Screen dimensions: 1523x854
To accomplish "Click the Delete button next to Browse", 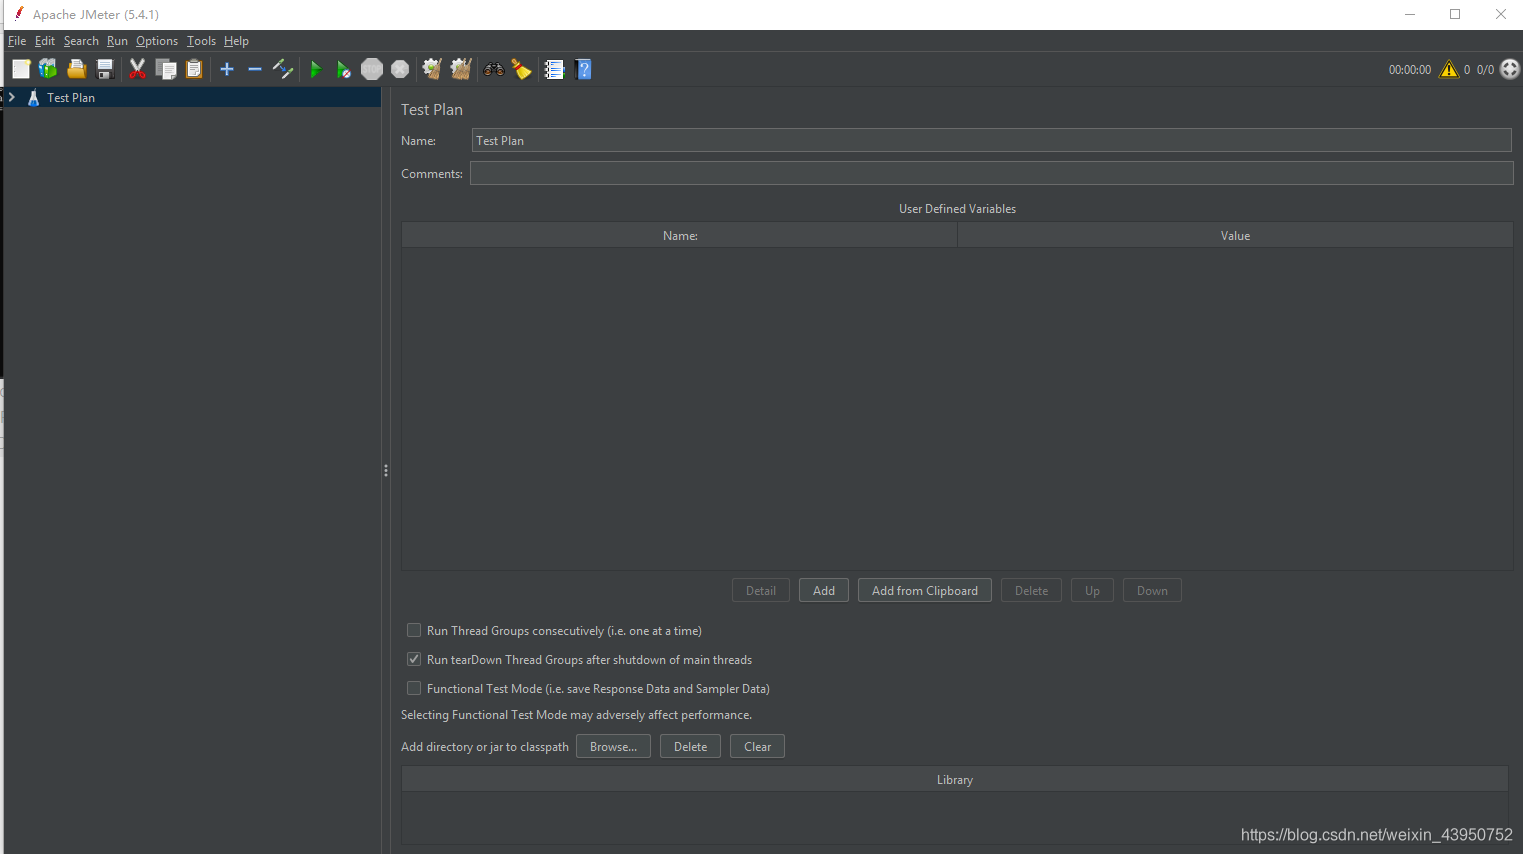I will point(690,746).
